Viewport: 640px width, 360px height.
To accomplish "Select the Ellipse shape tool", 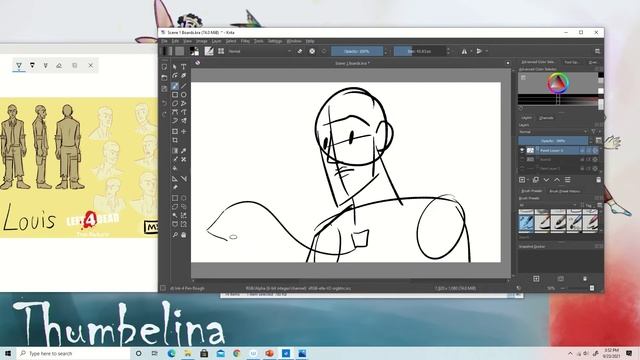I will click(x=184, y=95).
